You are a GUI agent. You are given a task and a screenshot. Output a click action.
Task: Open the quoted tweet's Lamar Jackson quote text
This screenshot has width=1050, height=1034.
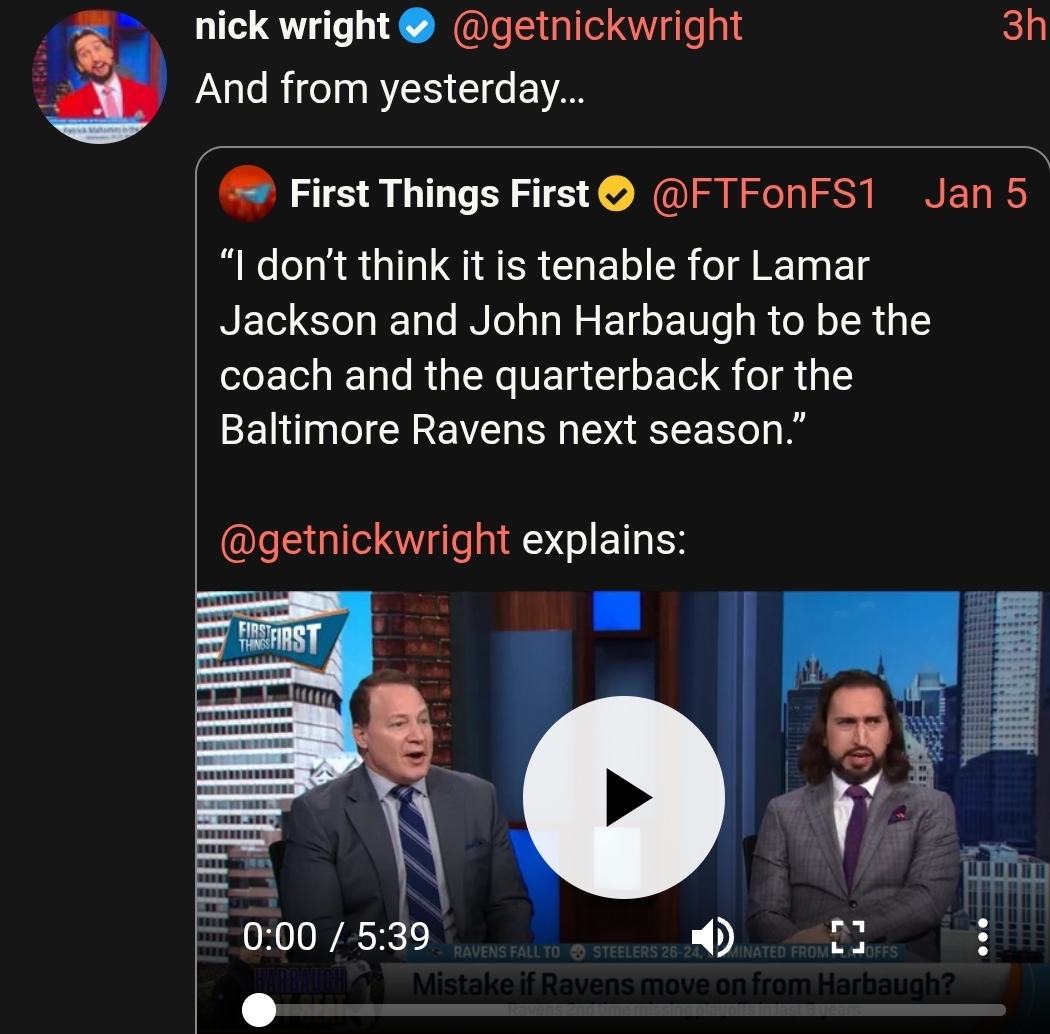pyautogui.click(x=575, y=347)
